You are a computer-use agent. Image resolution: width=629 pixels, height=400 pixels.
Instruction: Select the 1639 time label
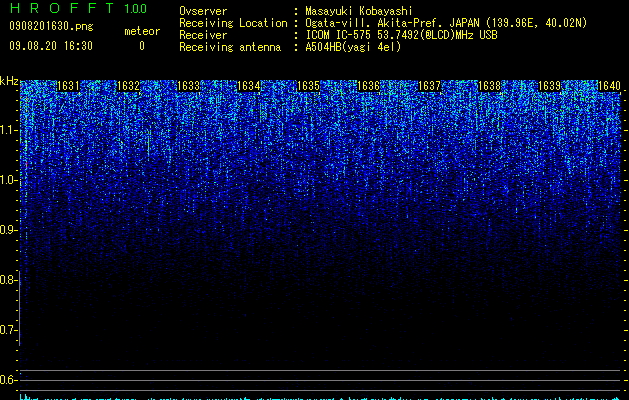coord(549,86)
